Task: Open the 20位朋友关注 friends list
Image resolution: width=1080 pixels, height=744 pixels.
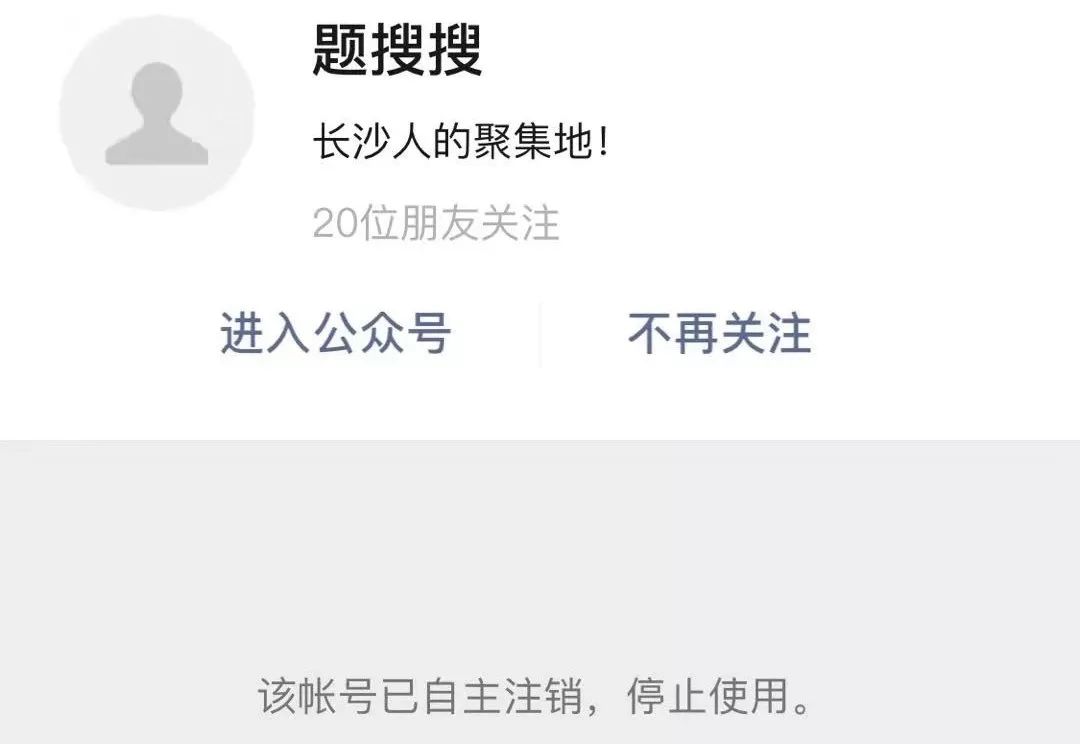Action: [435, 223]
